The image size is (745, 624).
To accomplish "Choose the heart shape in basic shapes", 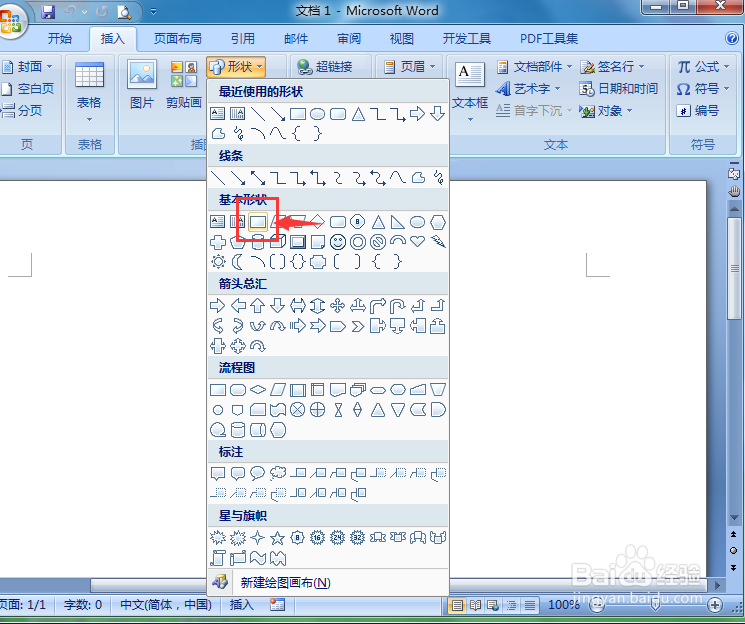I will 417,241.
